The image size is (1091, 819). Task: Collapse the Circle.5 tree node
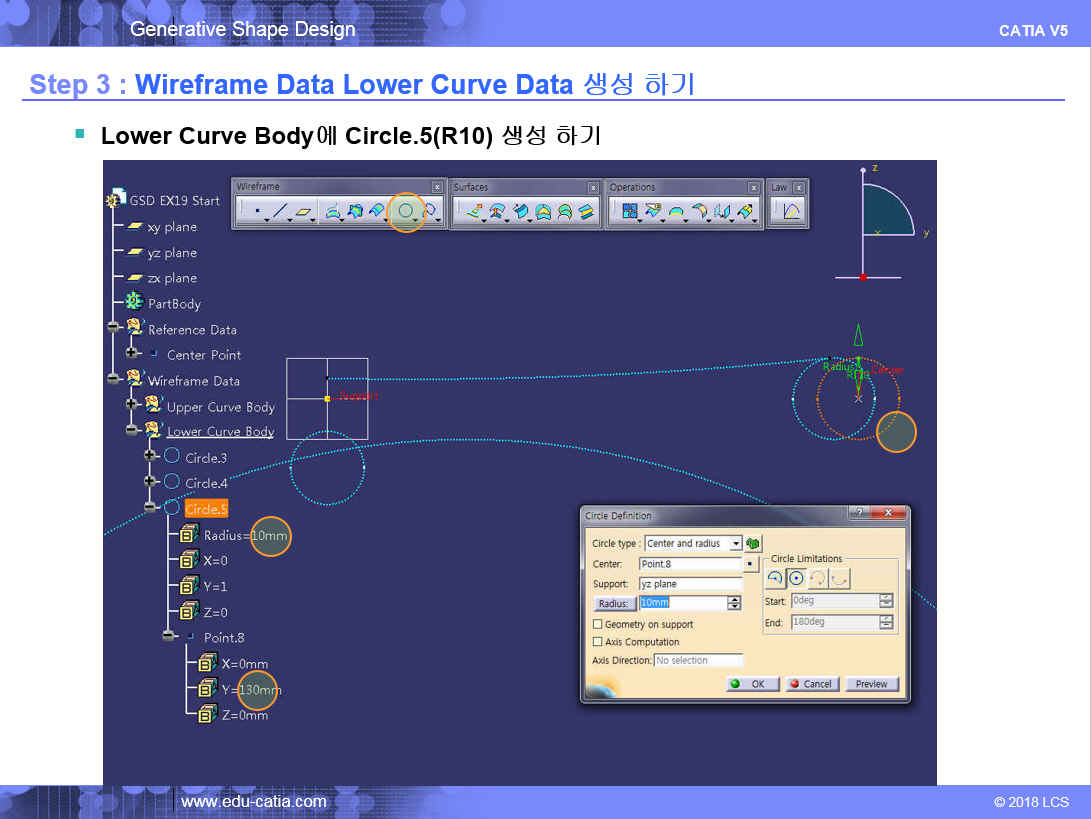point(151,508)
